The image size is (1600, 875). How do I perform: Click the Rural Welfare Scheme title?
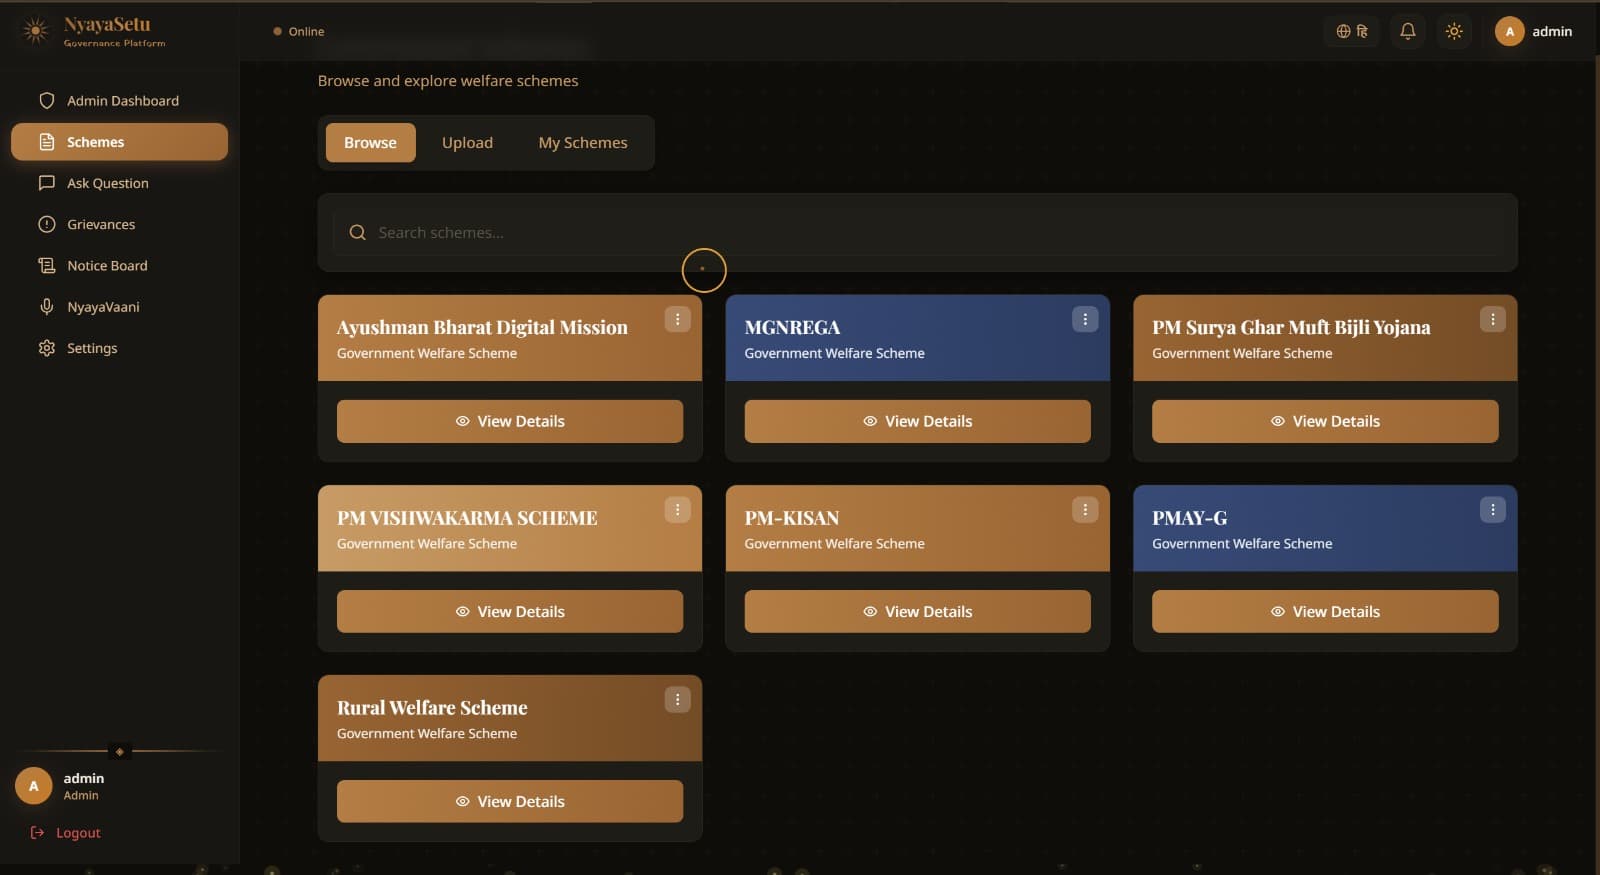pos(432,708)
